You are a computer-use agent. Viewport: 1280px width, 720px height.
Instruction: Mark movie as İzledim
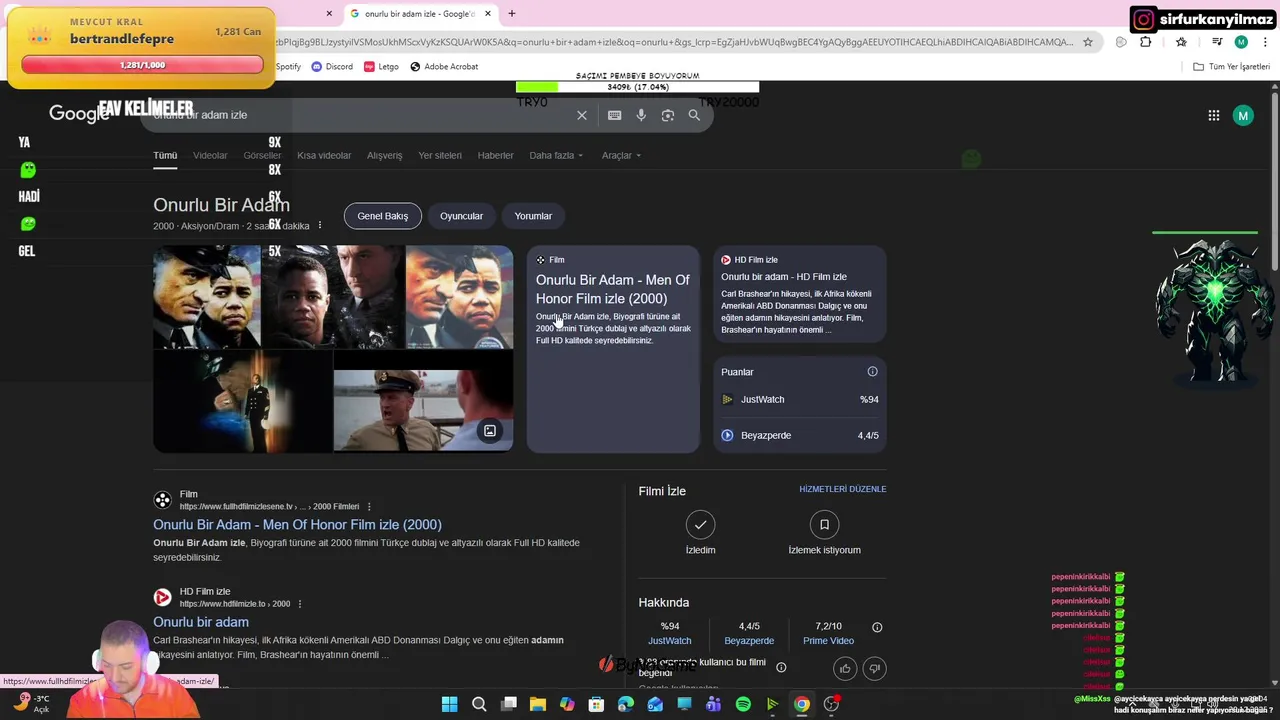tap(700, 524)
